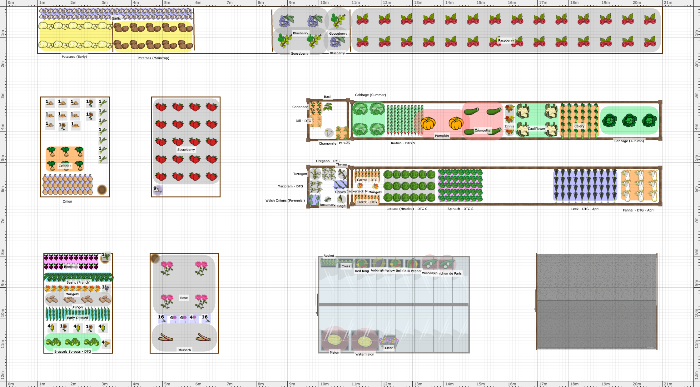Select the dark root rows on purple background
The height and width of the screenshot is (387, 700).
[585, 185]
